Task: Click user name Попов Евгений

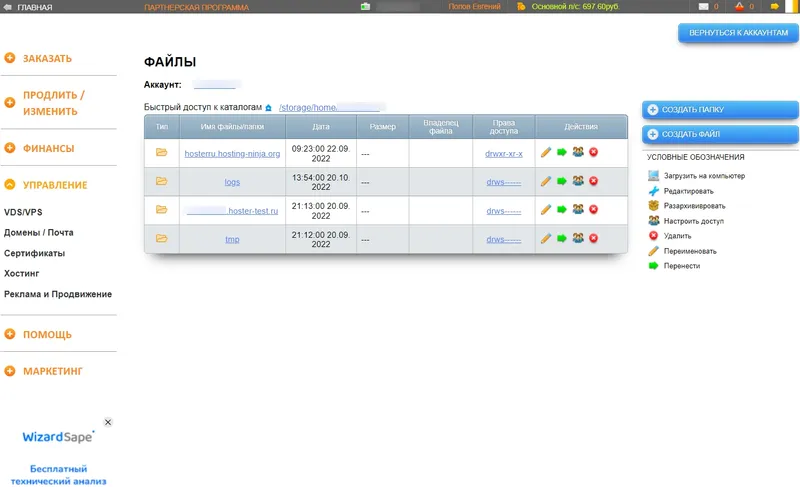Action: click(x=474, y=7)
